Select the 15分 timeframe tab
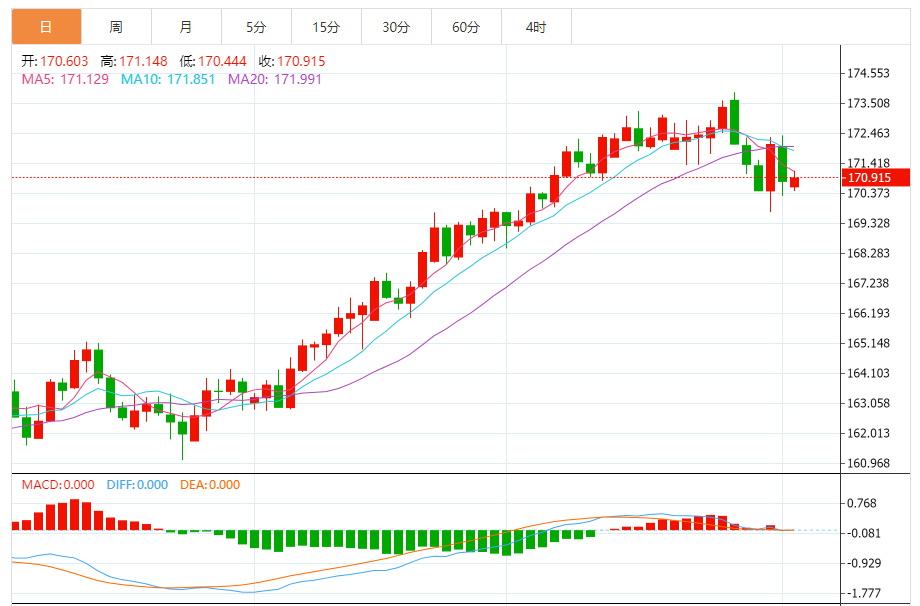This screenshot has height=606, width=920. pos(326,27)
